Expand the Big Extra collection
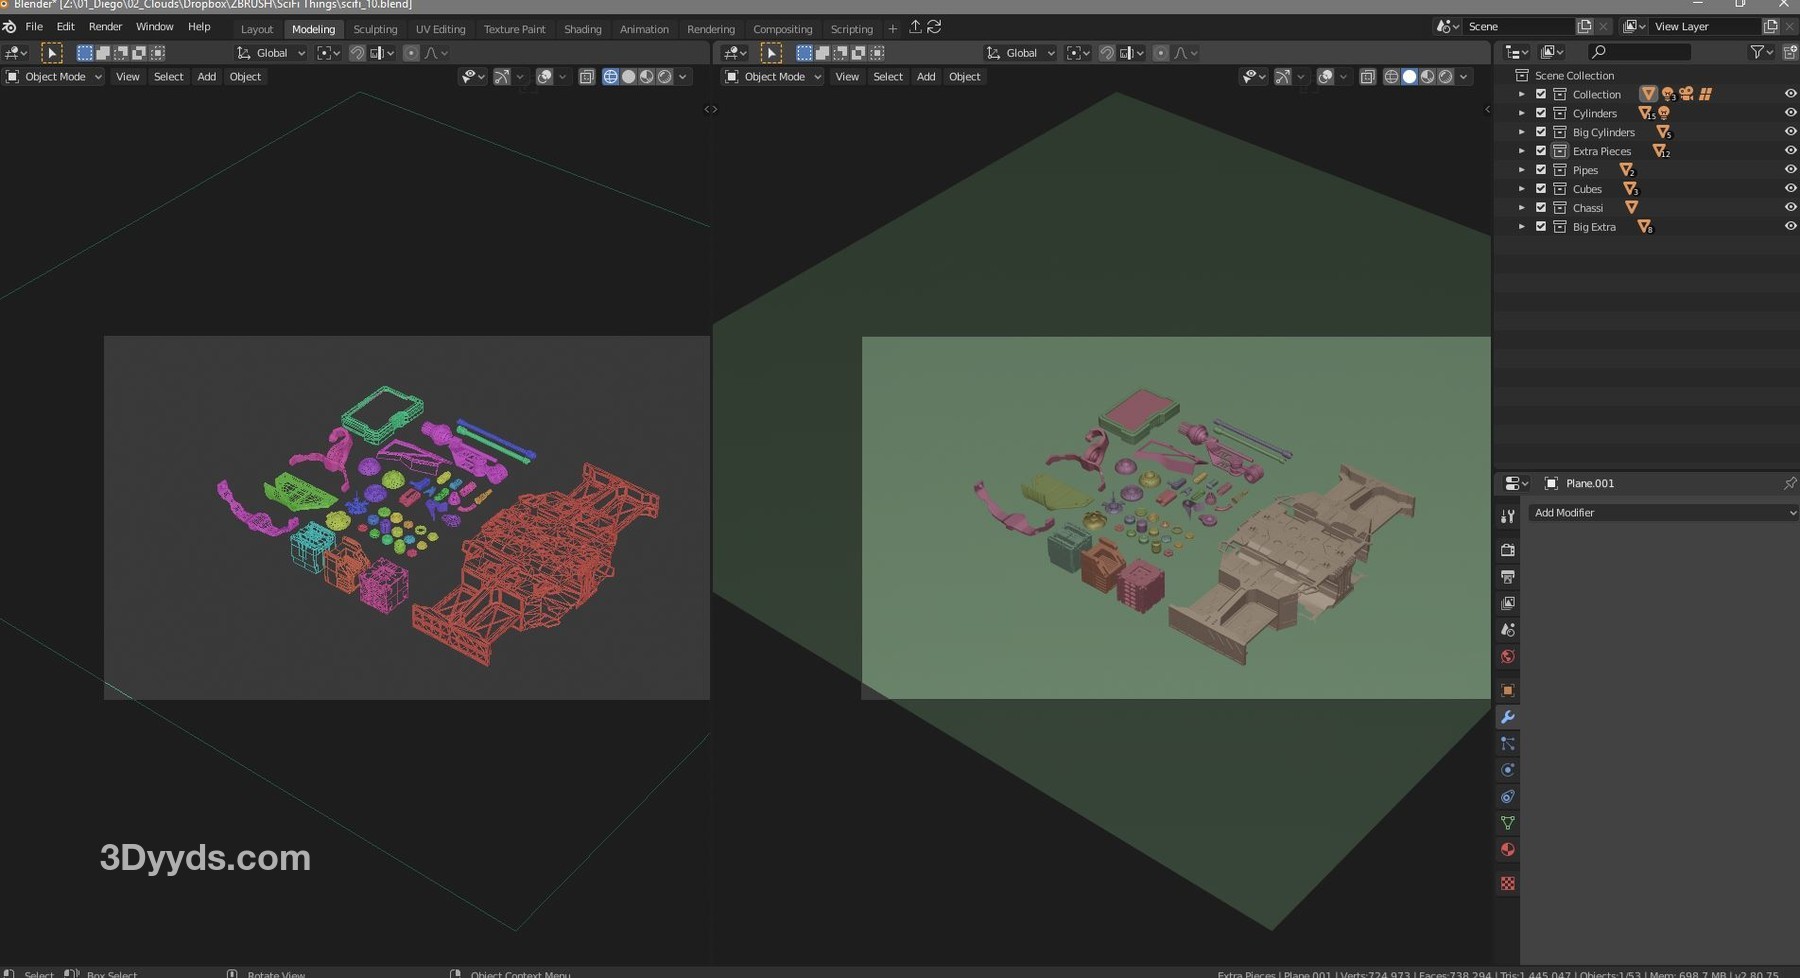 coord(1522,227)
